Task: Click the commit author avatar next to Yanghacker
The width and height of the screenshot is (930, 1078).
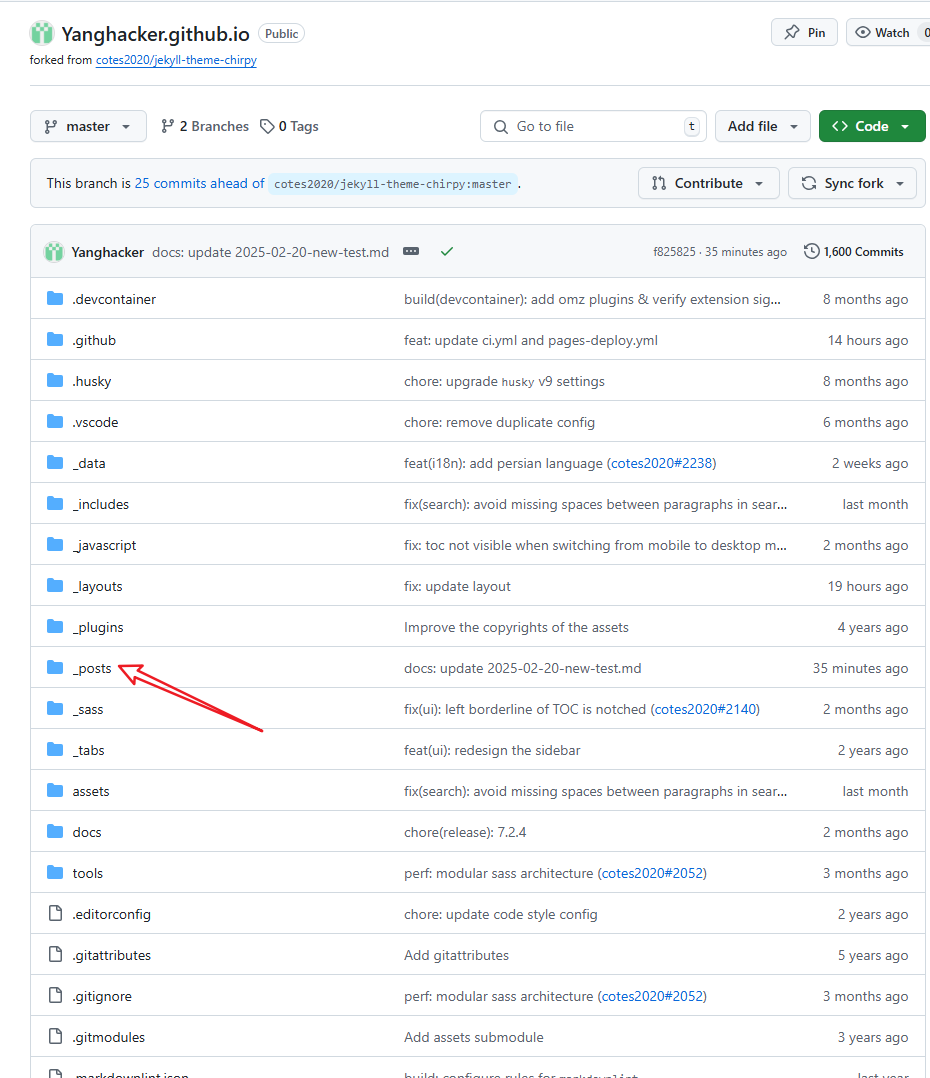Action: click(x=54, y=252)
